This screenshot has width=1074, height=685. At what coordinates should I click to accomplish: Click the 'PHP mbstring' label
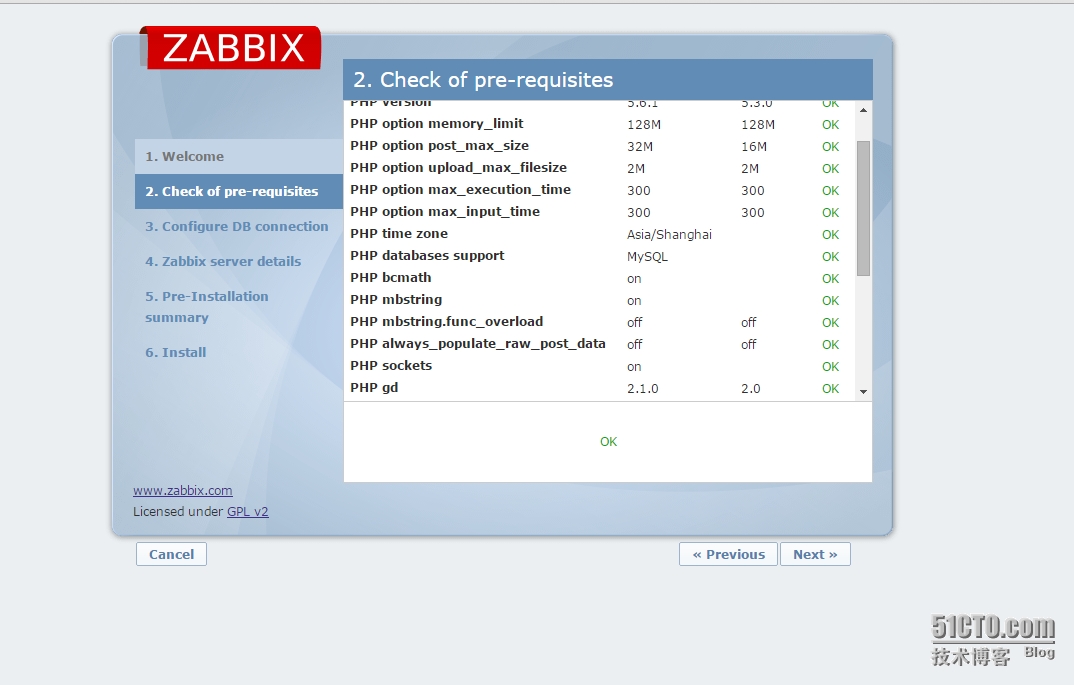tap(396, 299)
